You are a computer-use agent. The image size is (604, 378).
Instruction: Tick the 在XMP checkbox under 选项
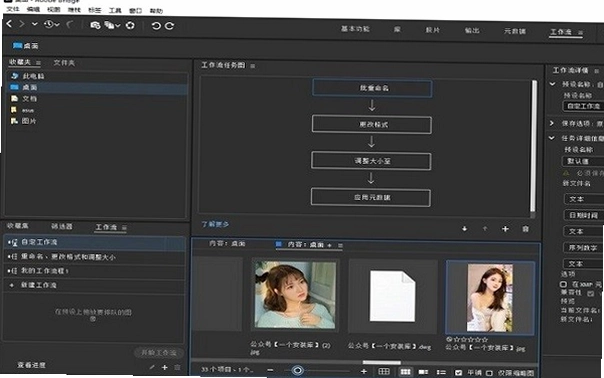(563, 284)
